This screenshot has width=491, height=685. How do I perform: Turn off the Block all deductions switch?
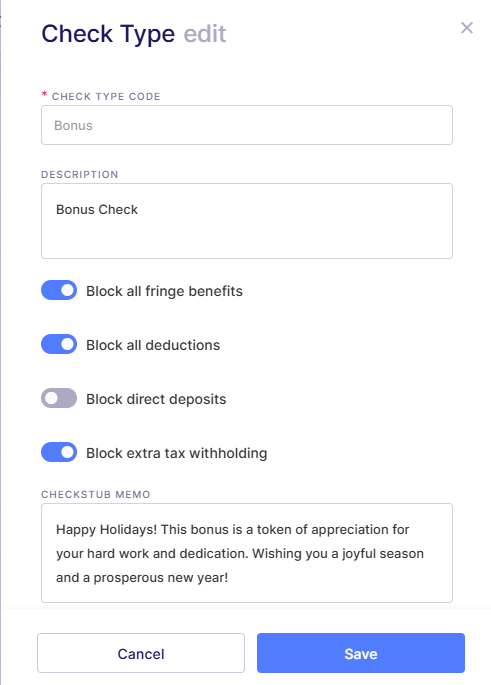pos(59,344)
